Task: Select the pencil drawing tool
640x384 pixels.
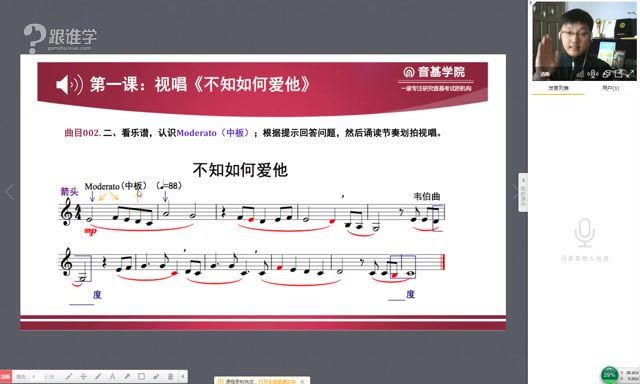Action: point(69,376)
